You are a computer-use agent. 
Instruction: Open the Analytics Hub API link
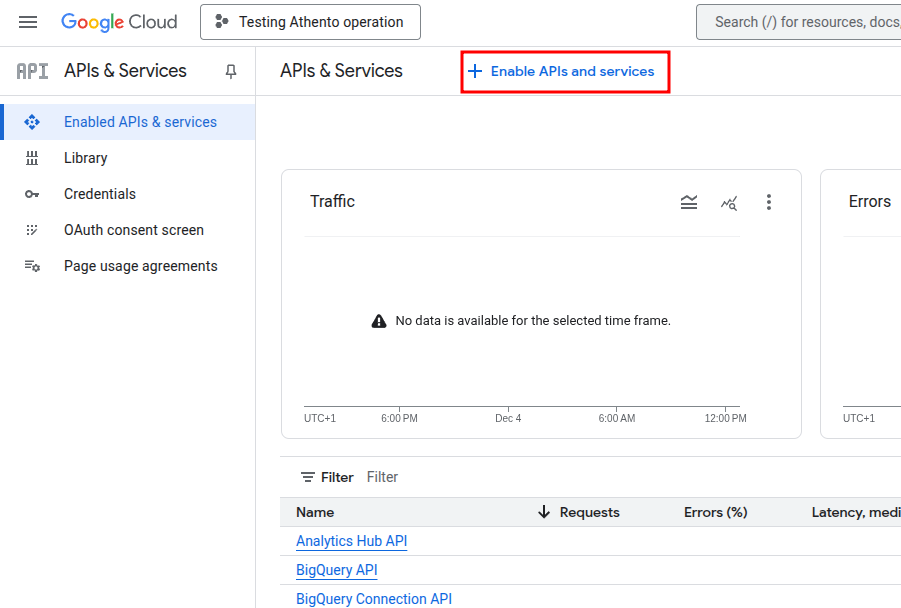point(351,541)
